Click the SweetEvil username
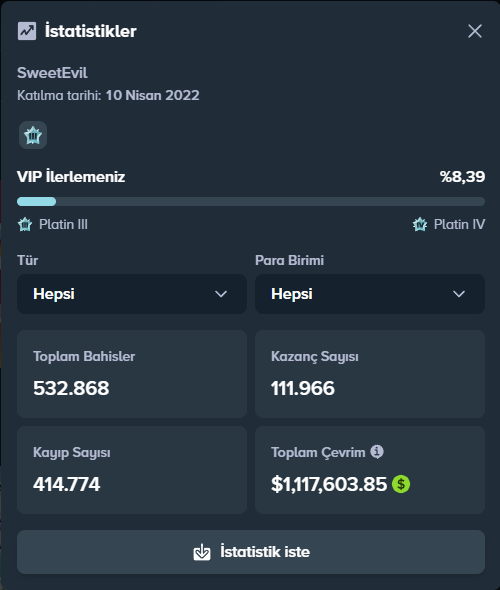This screenshot has height=590, width=500. click(52, 73)
